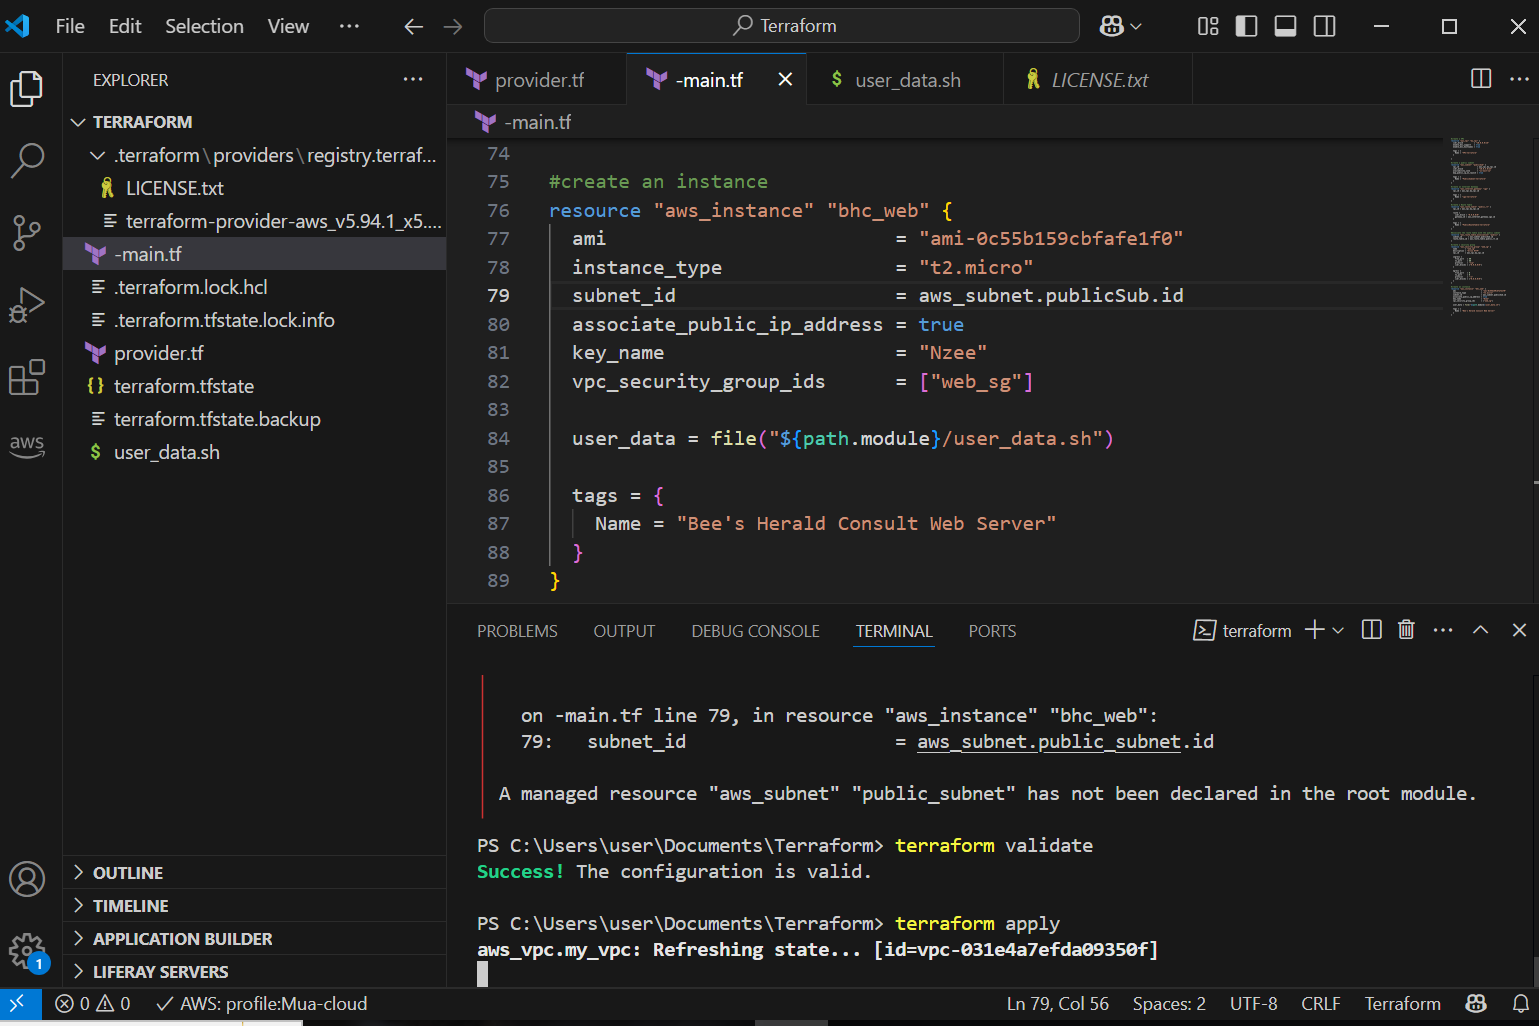The height and width of the screenshot is (1026, 1539).
Task: Click AWS profile Mua-cloud status item
Action: pyautogui.click(x=262, y=1004)
